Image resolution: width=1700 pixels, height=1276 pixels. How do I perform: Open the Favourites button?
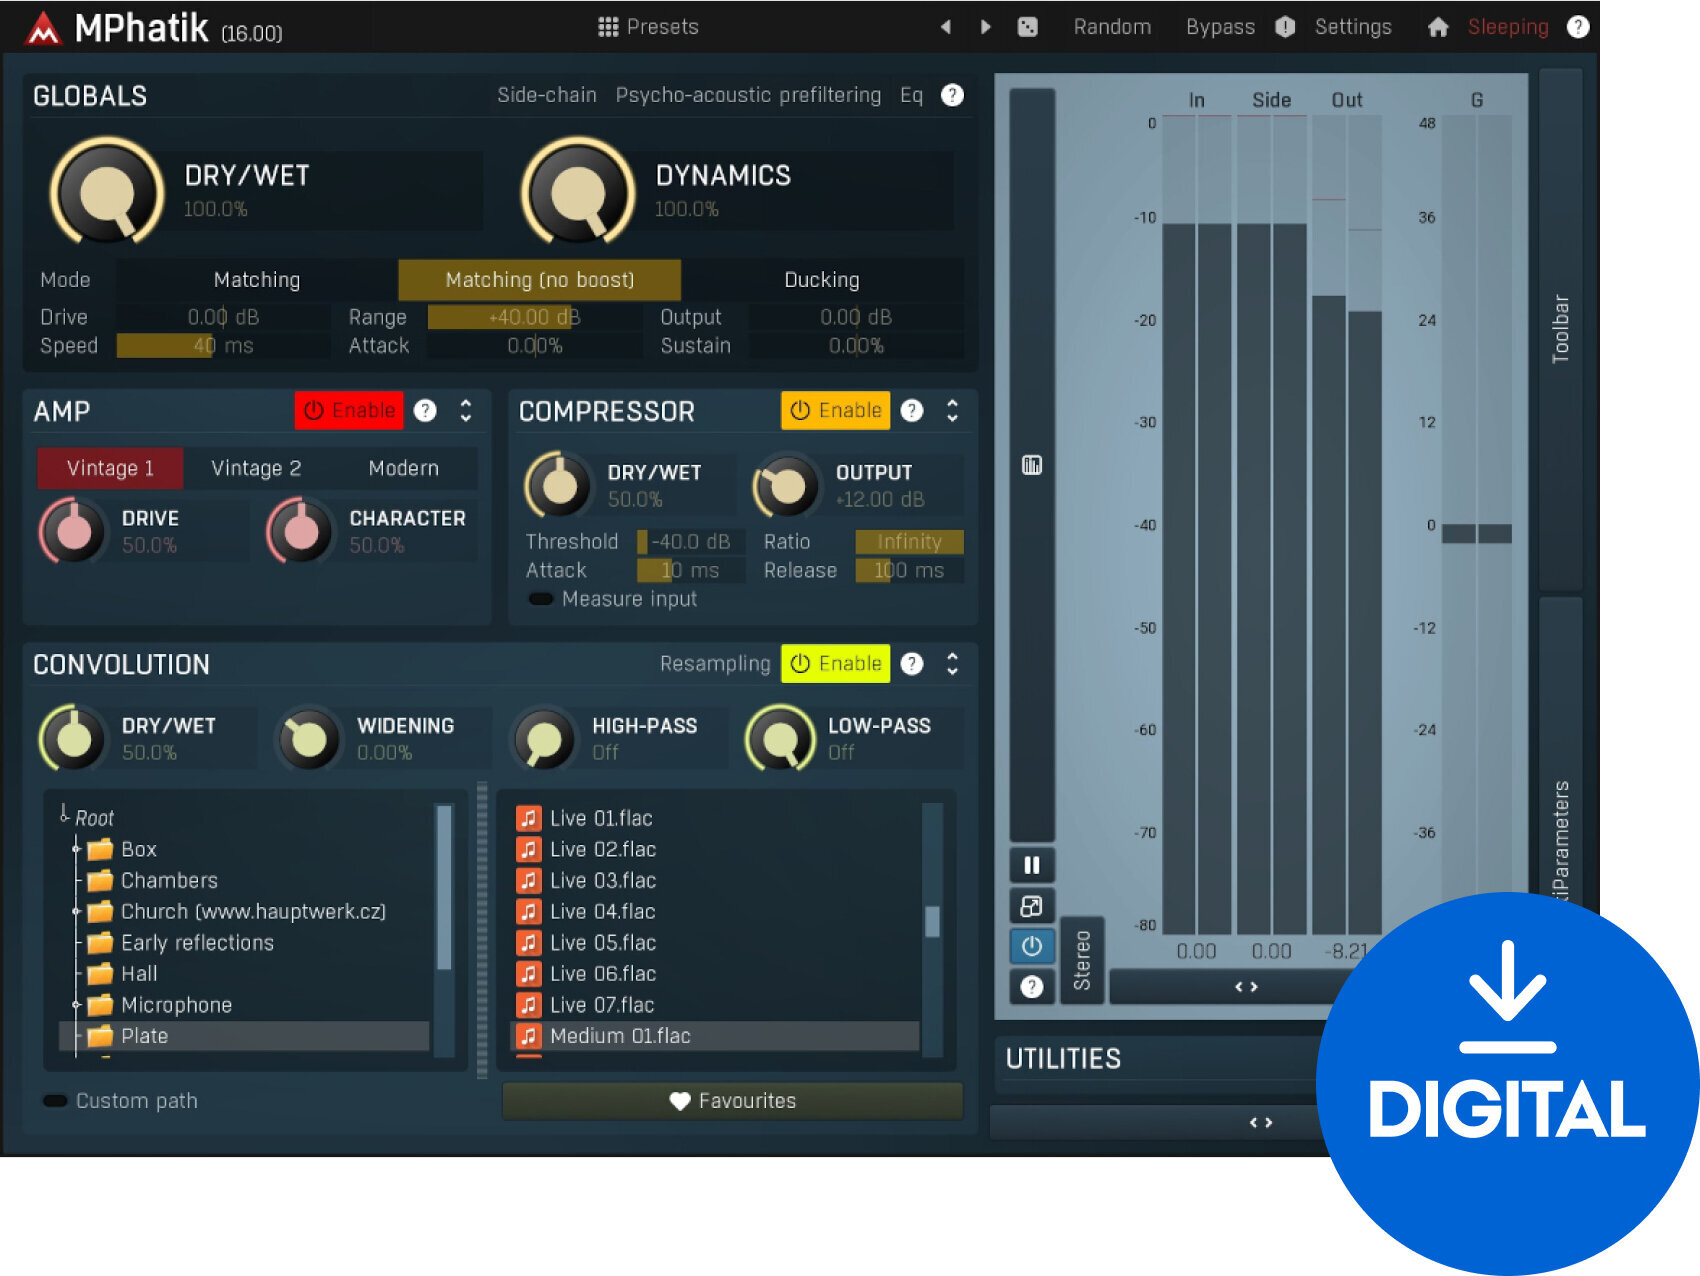(x=732, y=1101)
